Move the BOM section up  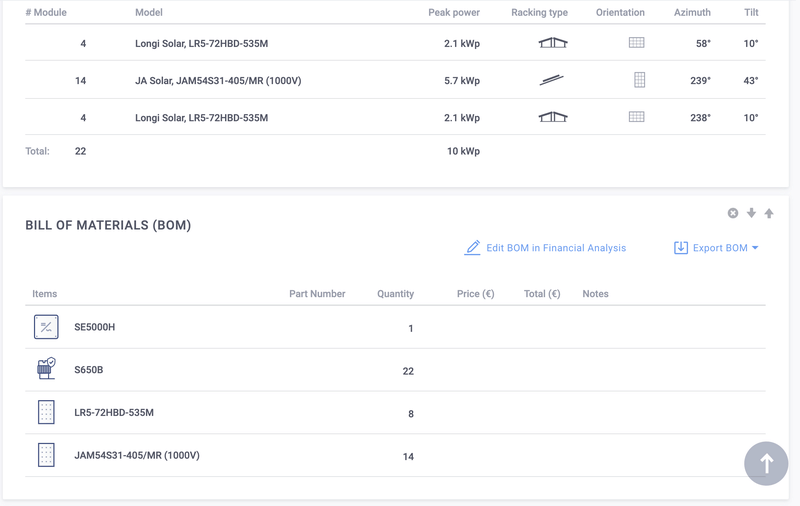pyautogui.click(x=769, y=213)
